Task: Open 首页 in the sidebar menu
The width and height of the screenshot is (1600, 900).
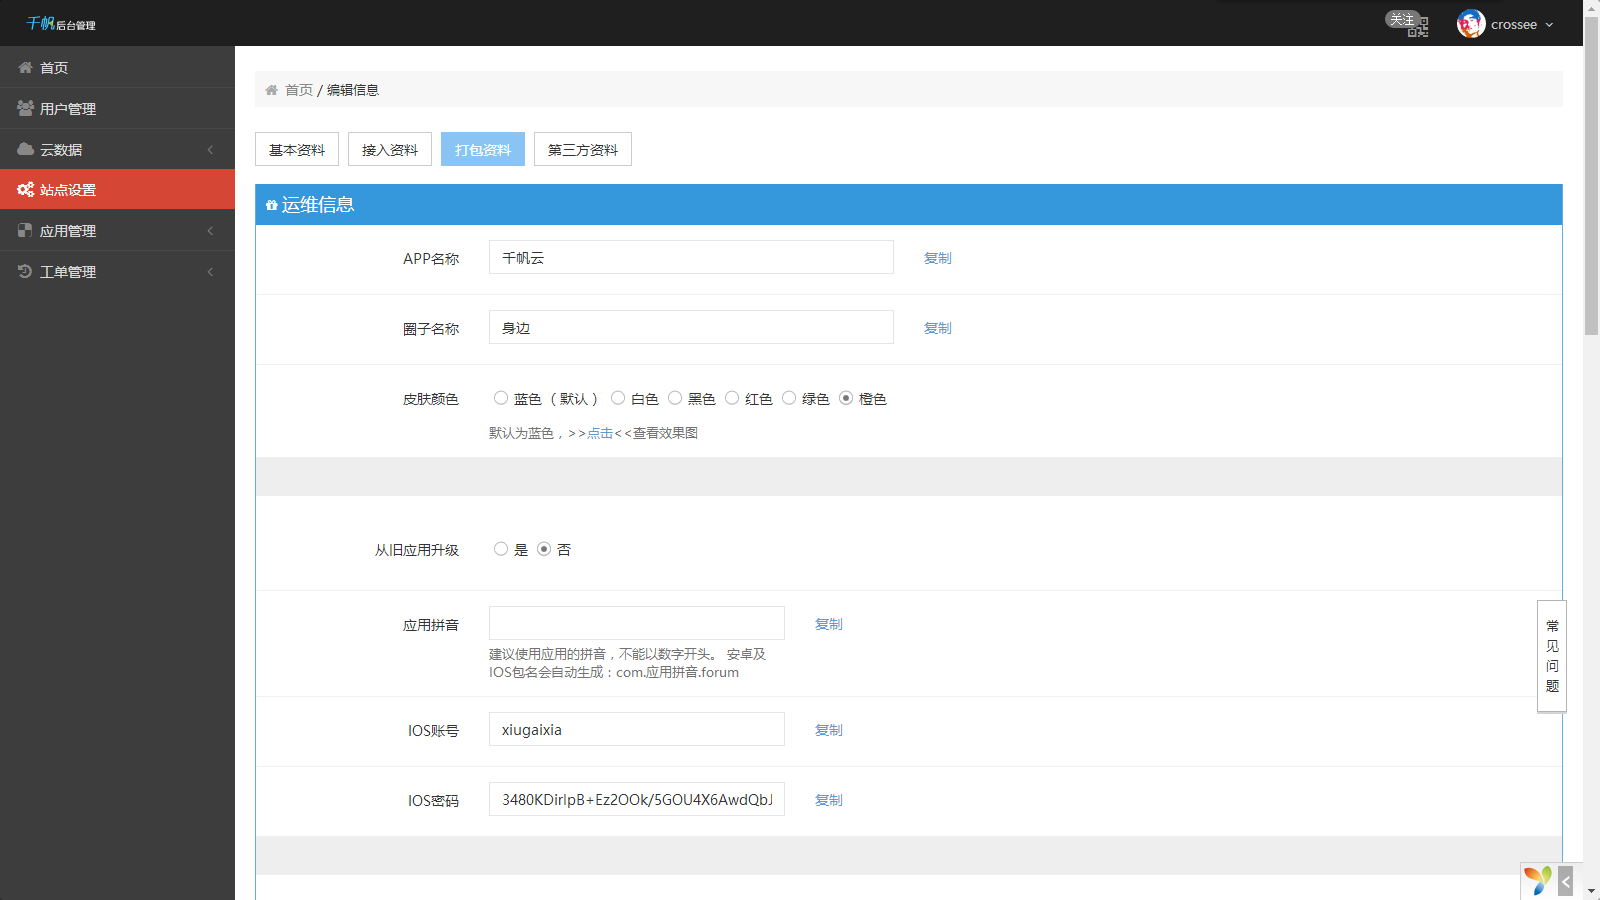Action: 117,67
